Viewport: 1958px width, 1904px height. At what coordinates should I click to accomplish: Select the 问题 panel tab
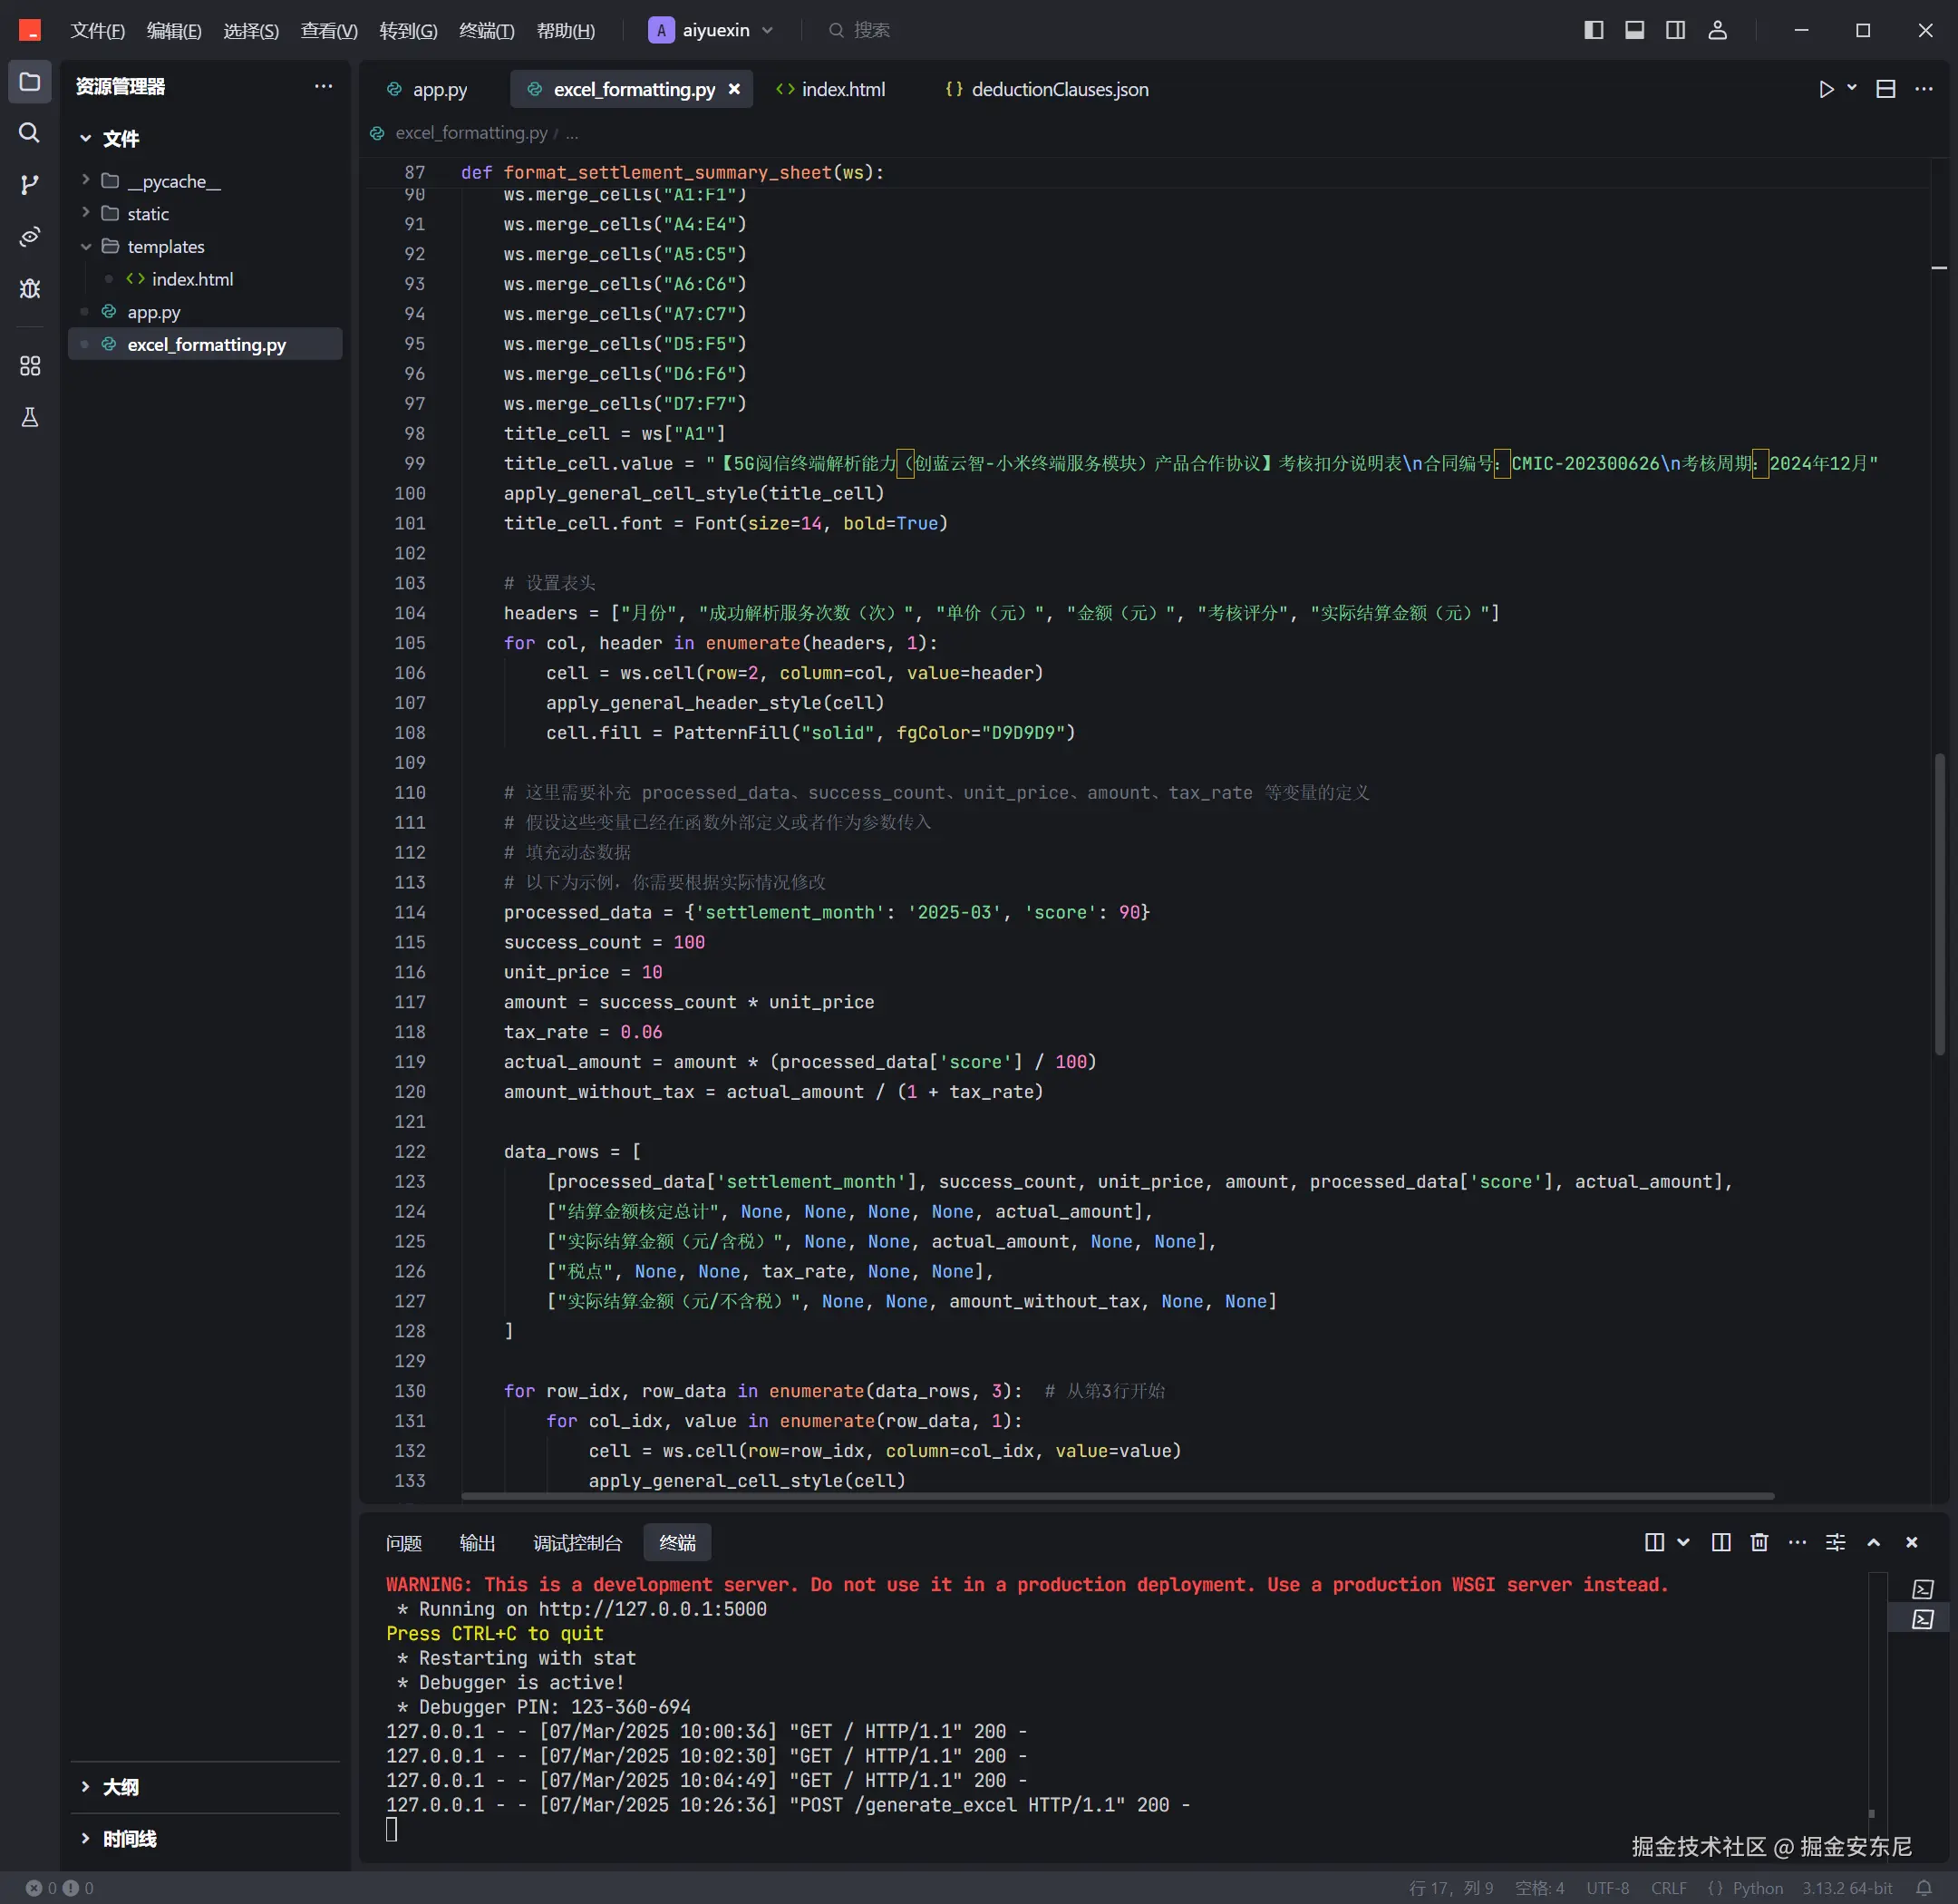tap(403, 1543)
